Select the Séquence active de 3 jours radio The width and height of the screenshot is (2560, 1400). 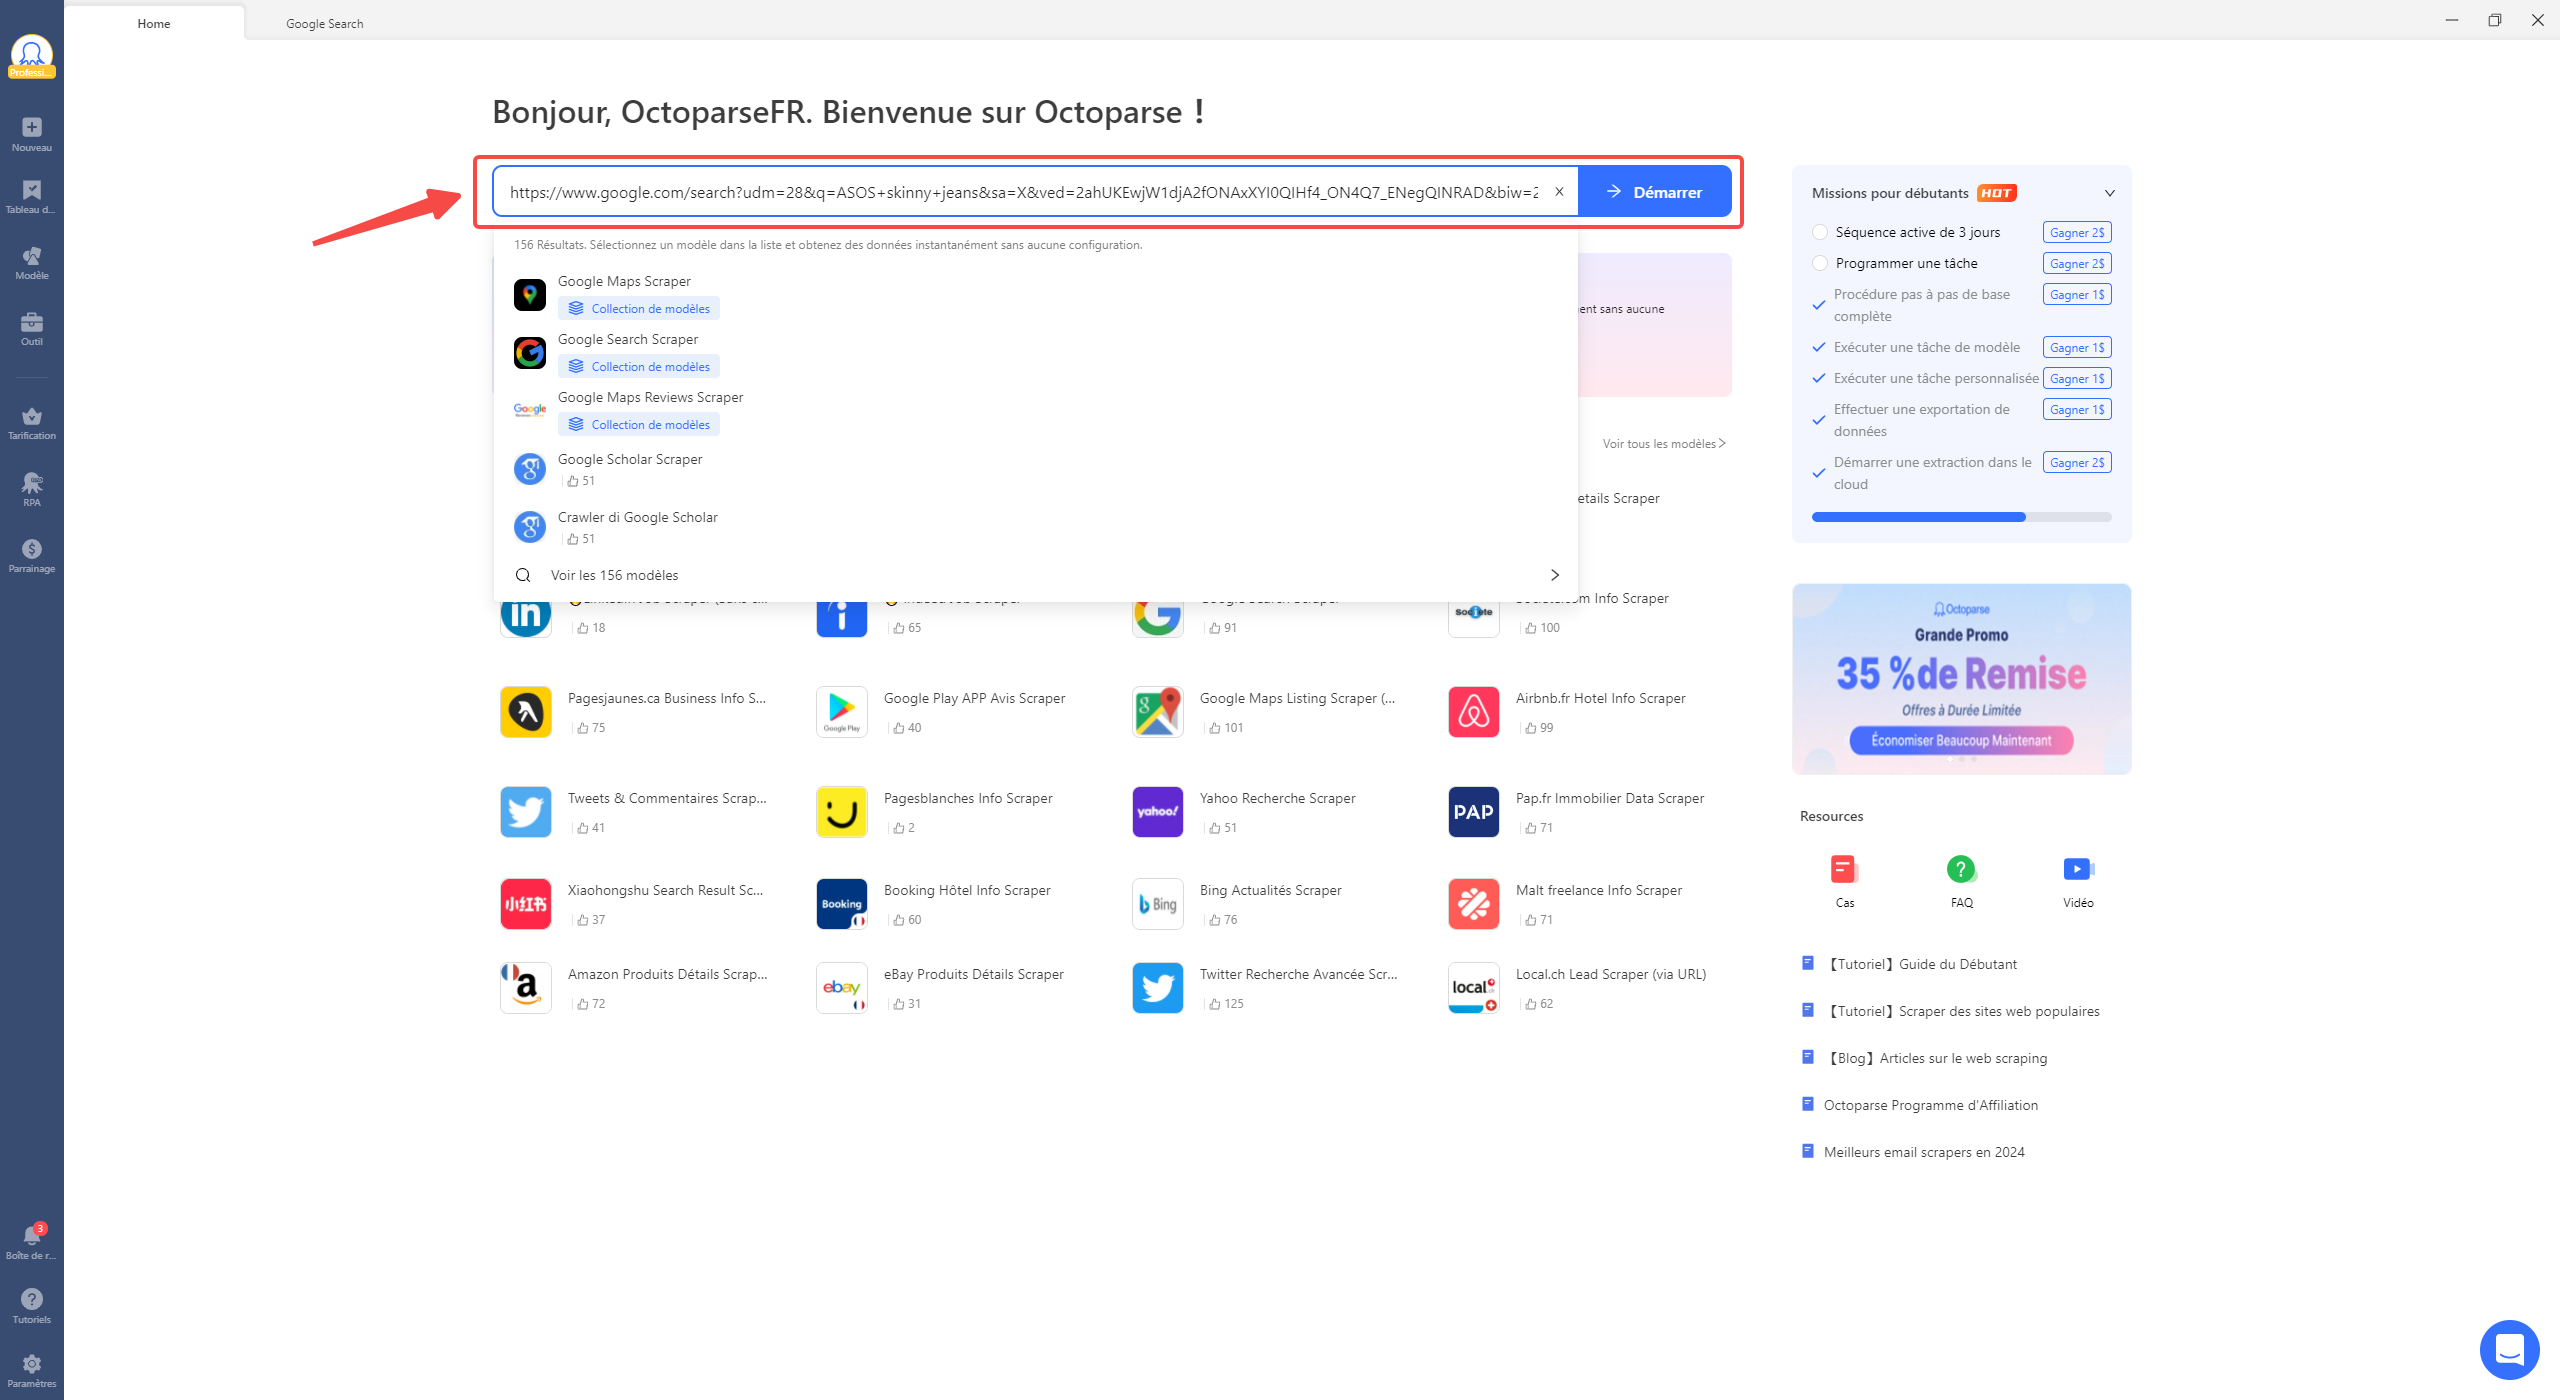pyautogui.click(x=1820, y=232)
